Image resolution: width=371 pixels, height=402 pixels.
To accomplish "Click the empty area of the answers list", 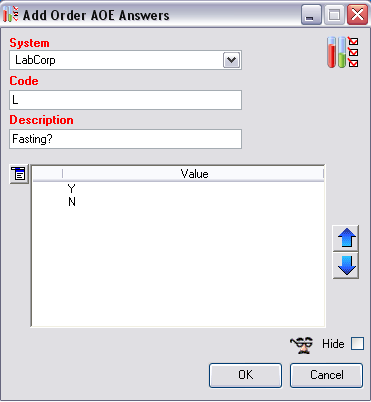I will coord(178,267).
